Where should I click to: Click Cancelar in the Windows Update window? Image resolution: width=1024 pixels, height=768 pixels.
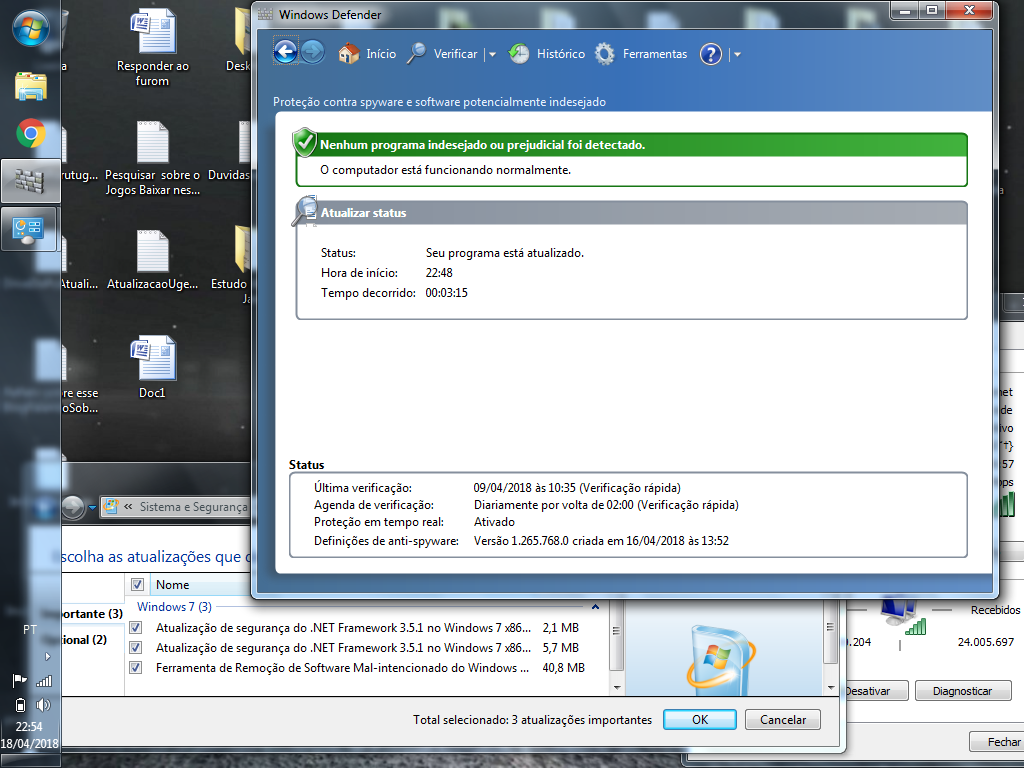click(x=782, y=720)
